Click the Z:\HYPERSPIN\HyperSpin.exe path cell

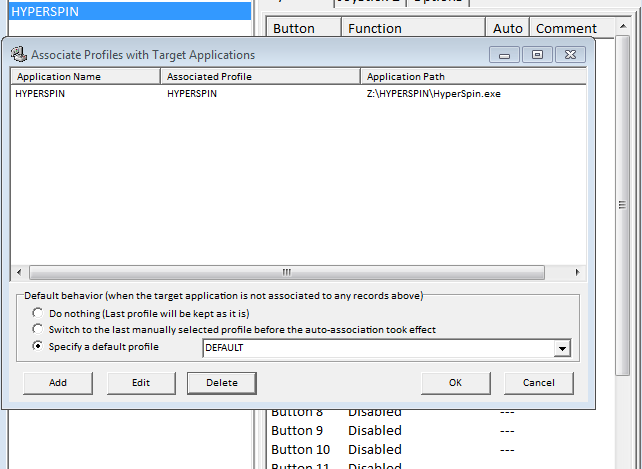click(x=434, y=94)
